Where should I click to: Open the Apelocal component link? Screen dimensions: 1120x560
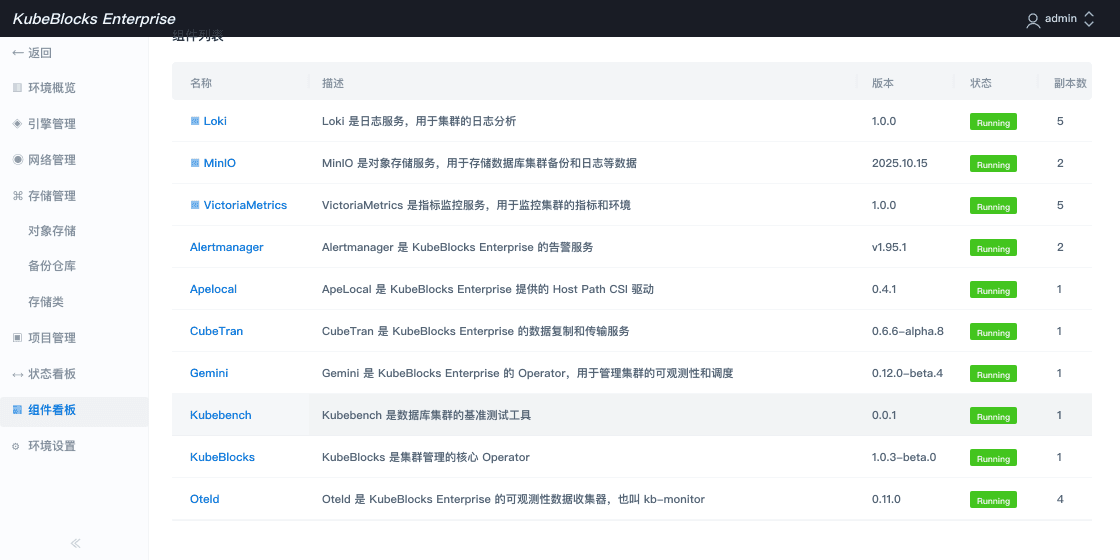(x=214, y=289)
